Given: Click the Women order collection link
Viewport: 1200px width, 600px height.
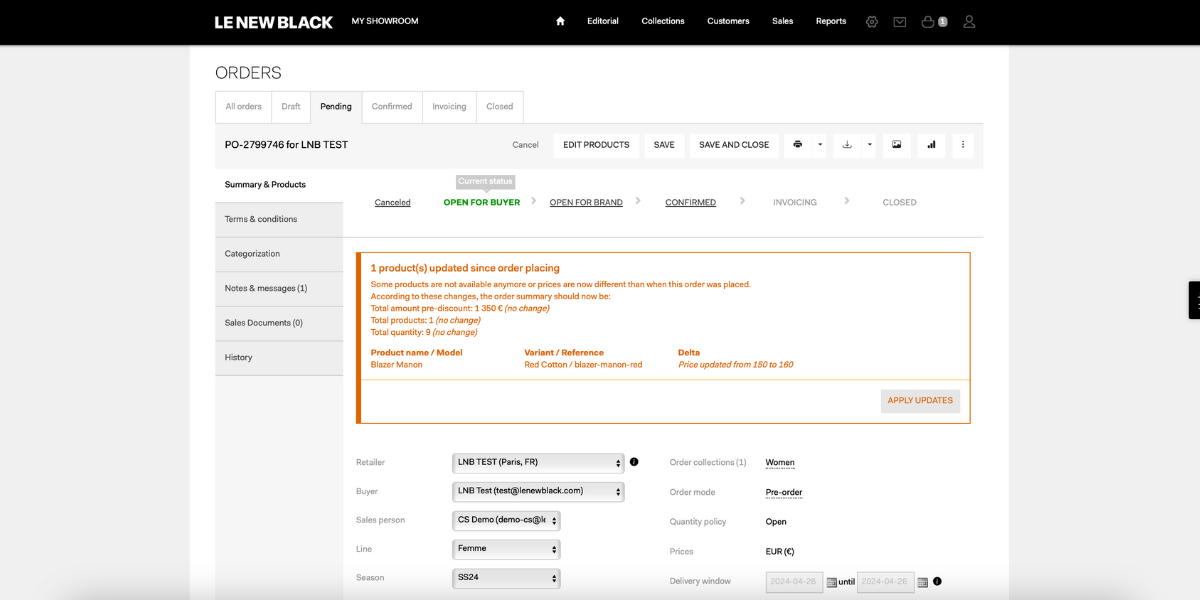Looking at the screenshot, I should coord(780,463).
